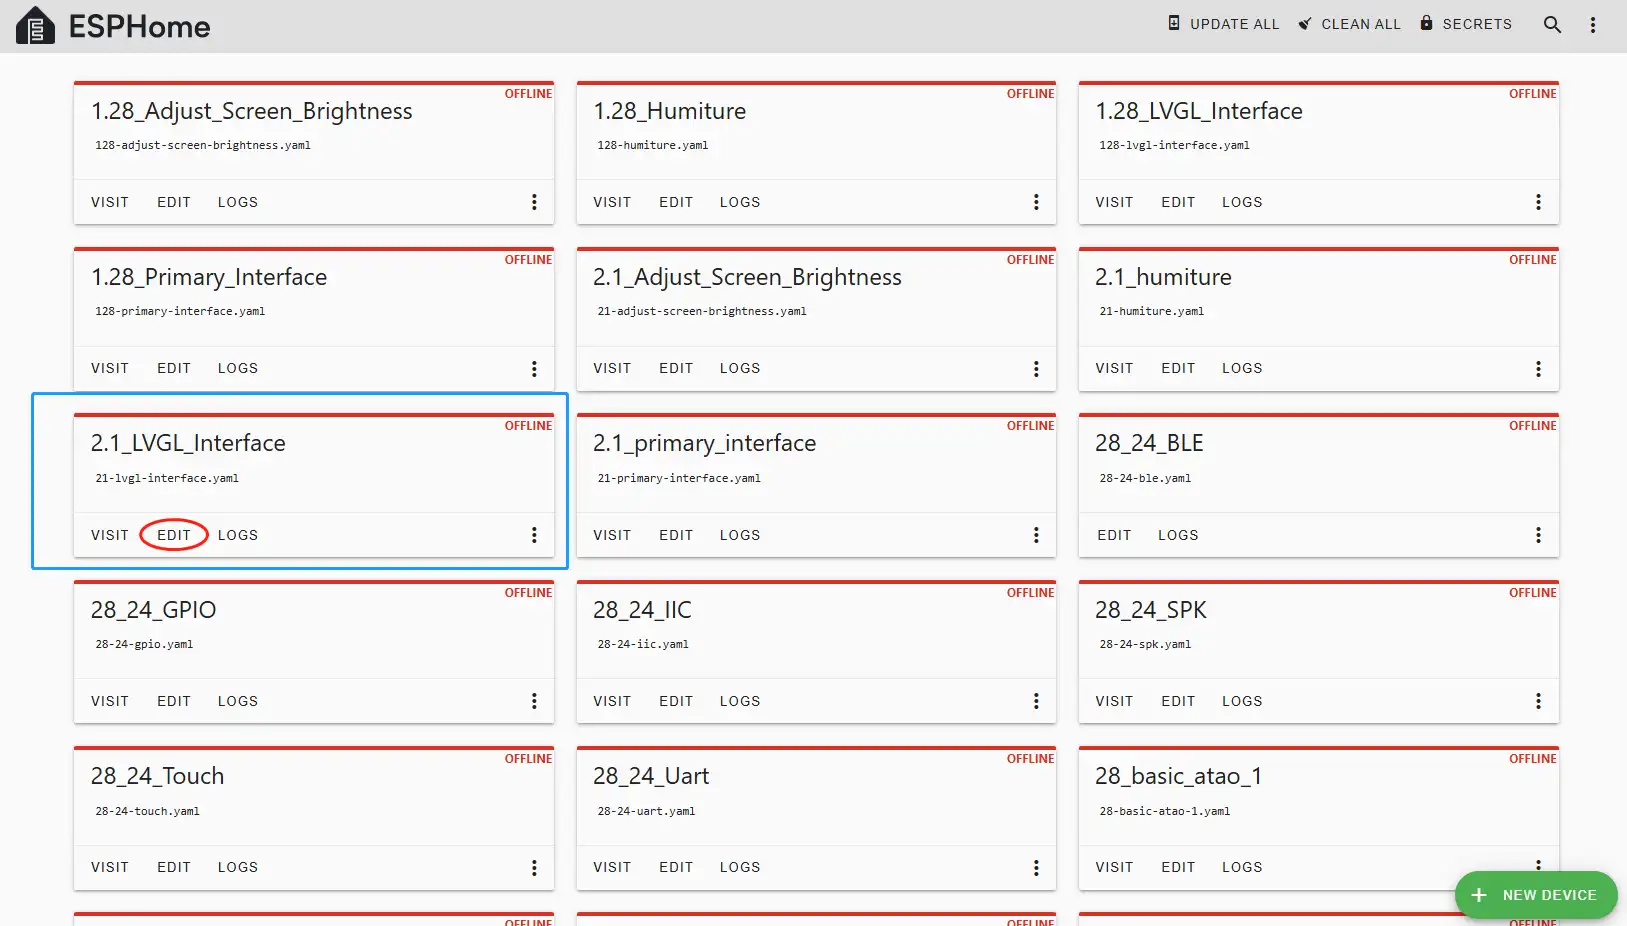Open the Secrets editor
1627x926 pixels.
coord(1466,24)
